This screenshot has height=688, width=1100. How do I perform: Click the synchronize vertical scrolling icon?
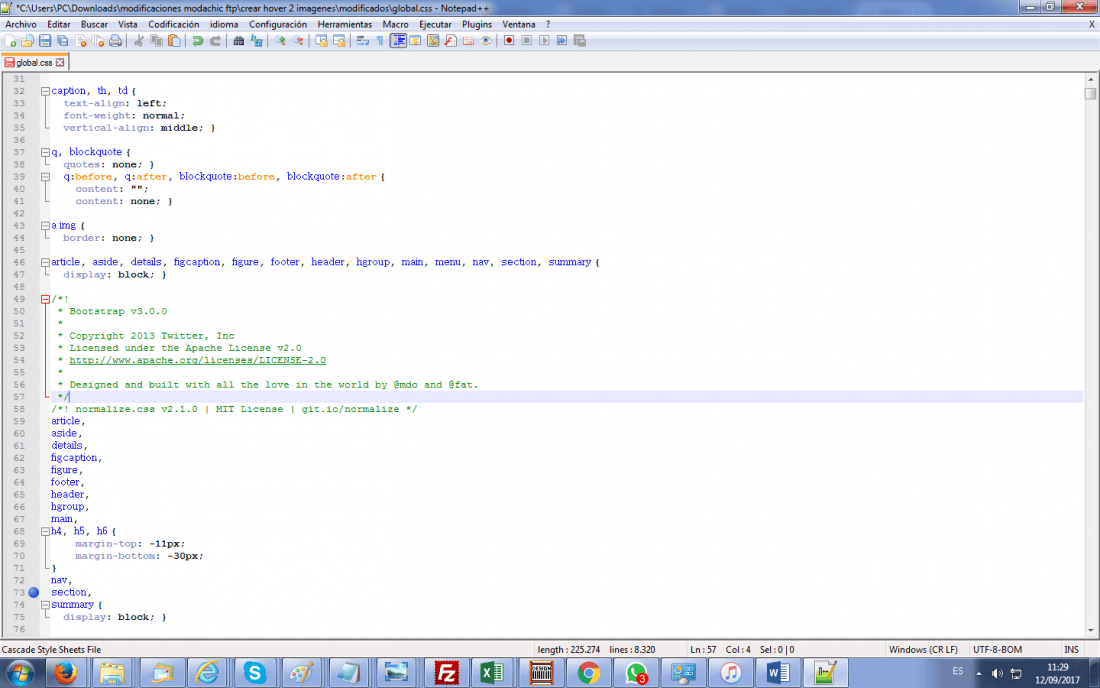[321, 41]
